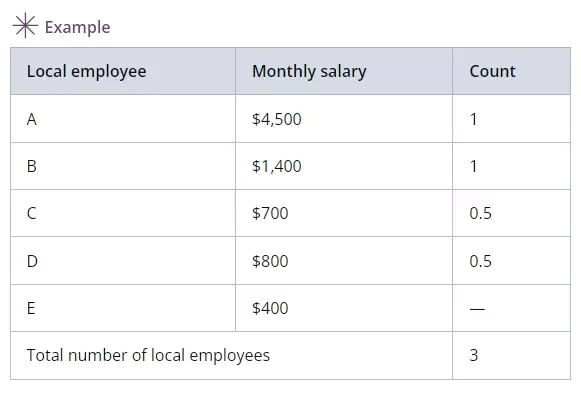Click the count 0.5 for employee D

[512, 261]
